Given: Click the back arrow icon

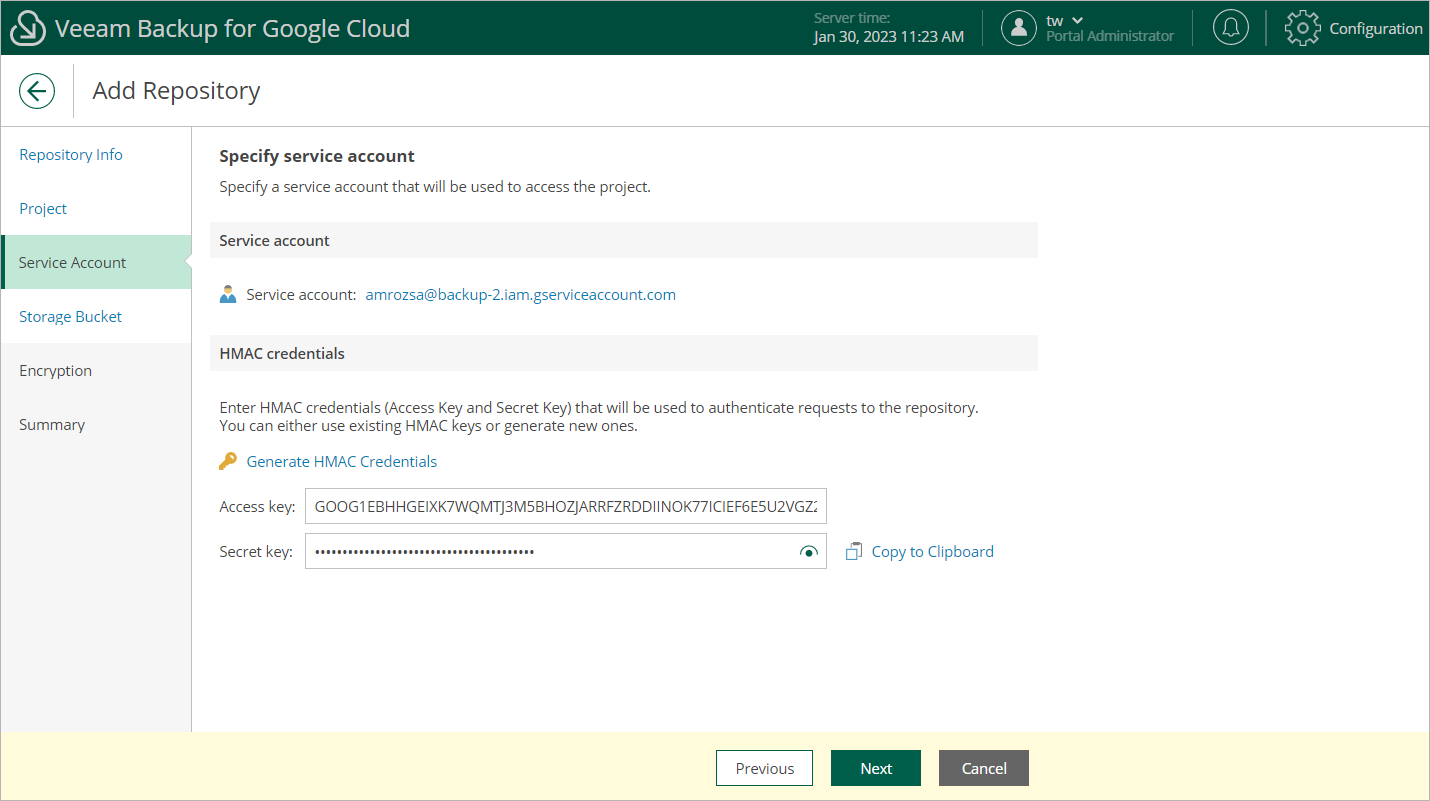Looking at the screenshot, I should (x=37, y=91).
